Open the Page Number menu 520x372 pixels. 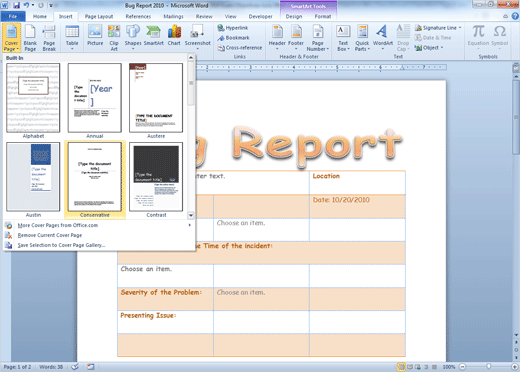(317, 38)
